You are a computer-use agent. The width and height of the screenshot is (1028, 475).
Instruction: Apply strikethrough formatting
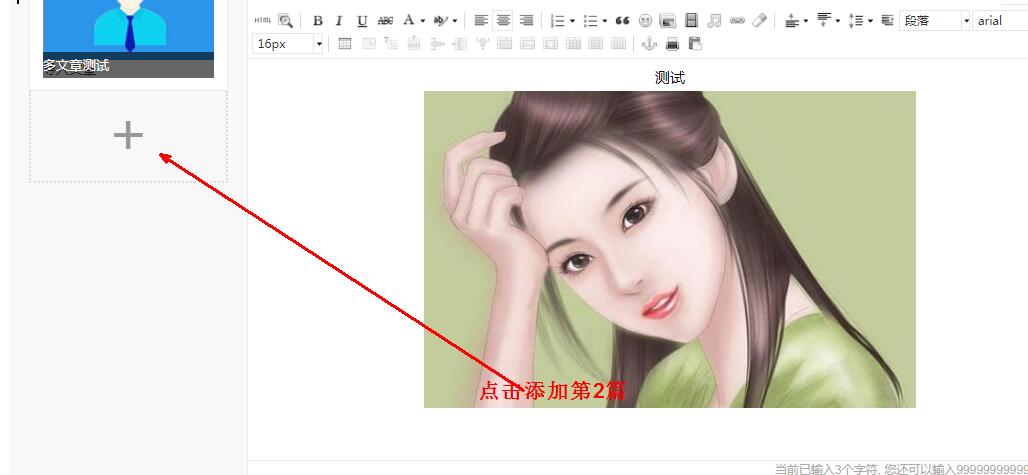coord(385,20)
